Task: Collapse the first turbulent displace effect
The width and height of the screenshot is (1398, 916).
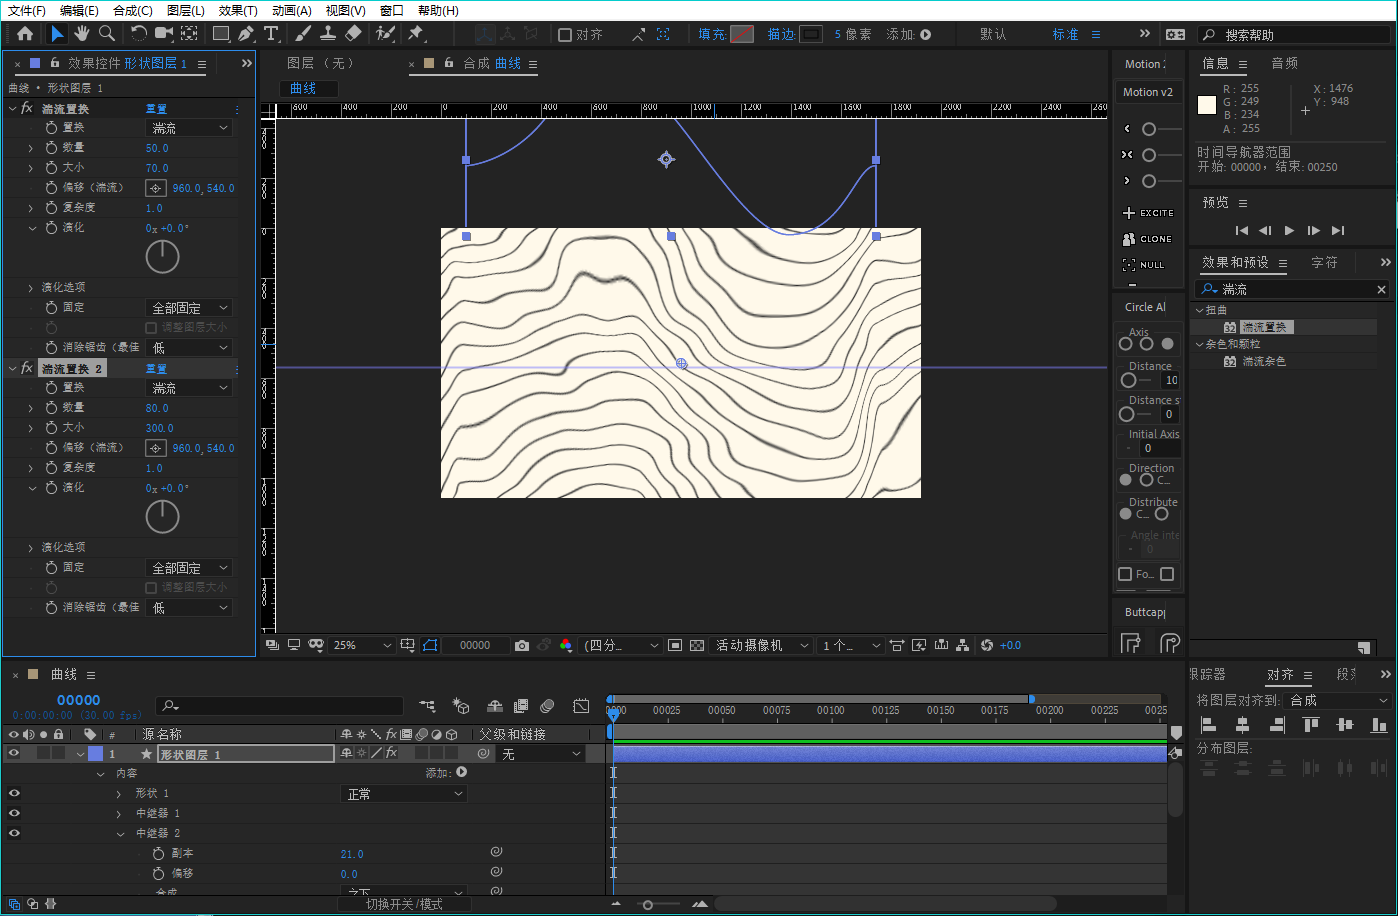Action: click(13, 108)
